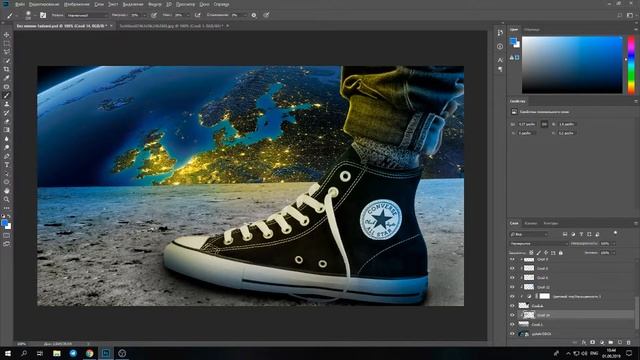Toggle lock transparent pixels in Layers panel

tap(531, 253)
